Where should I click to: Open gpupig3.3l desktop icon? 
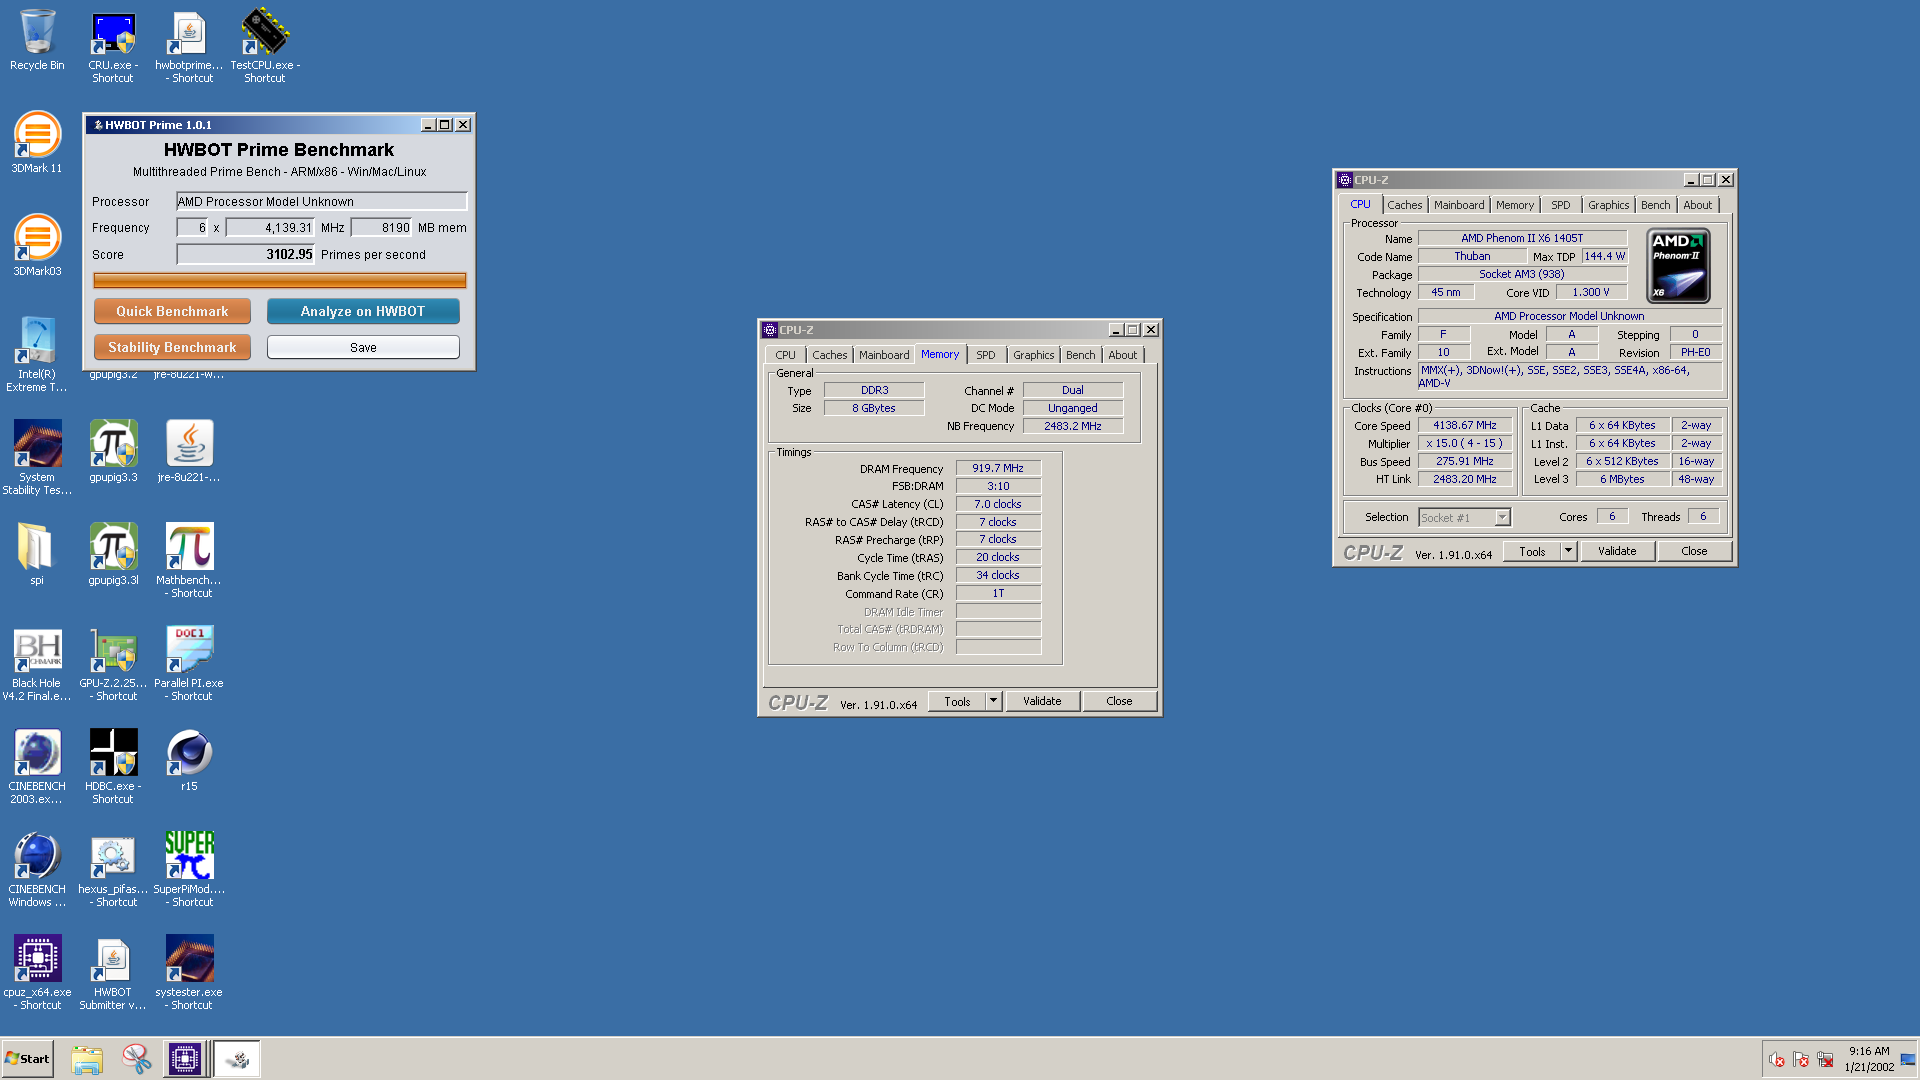(x=113, y=554)
